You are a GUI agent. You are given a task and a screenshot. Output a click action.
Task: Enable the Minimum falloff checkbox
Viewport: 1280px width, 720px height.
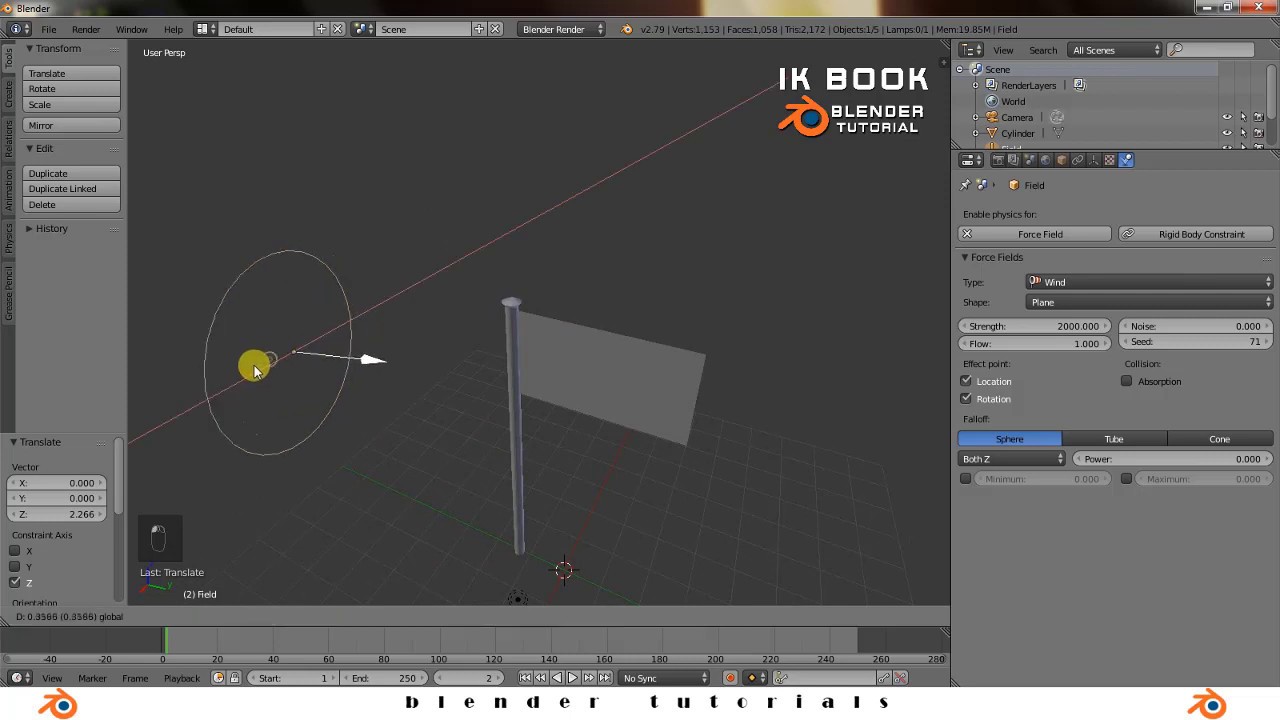[x=966, y=479]
